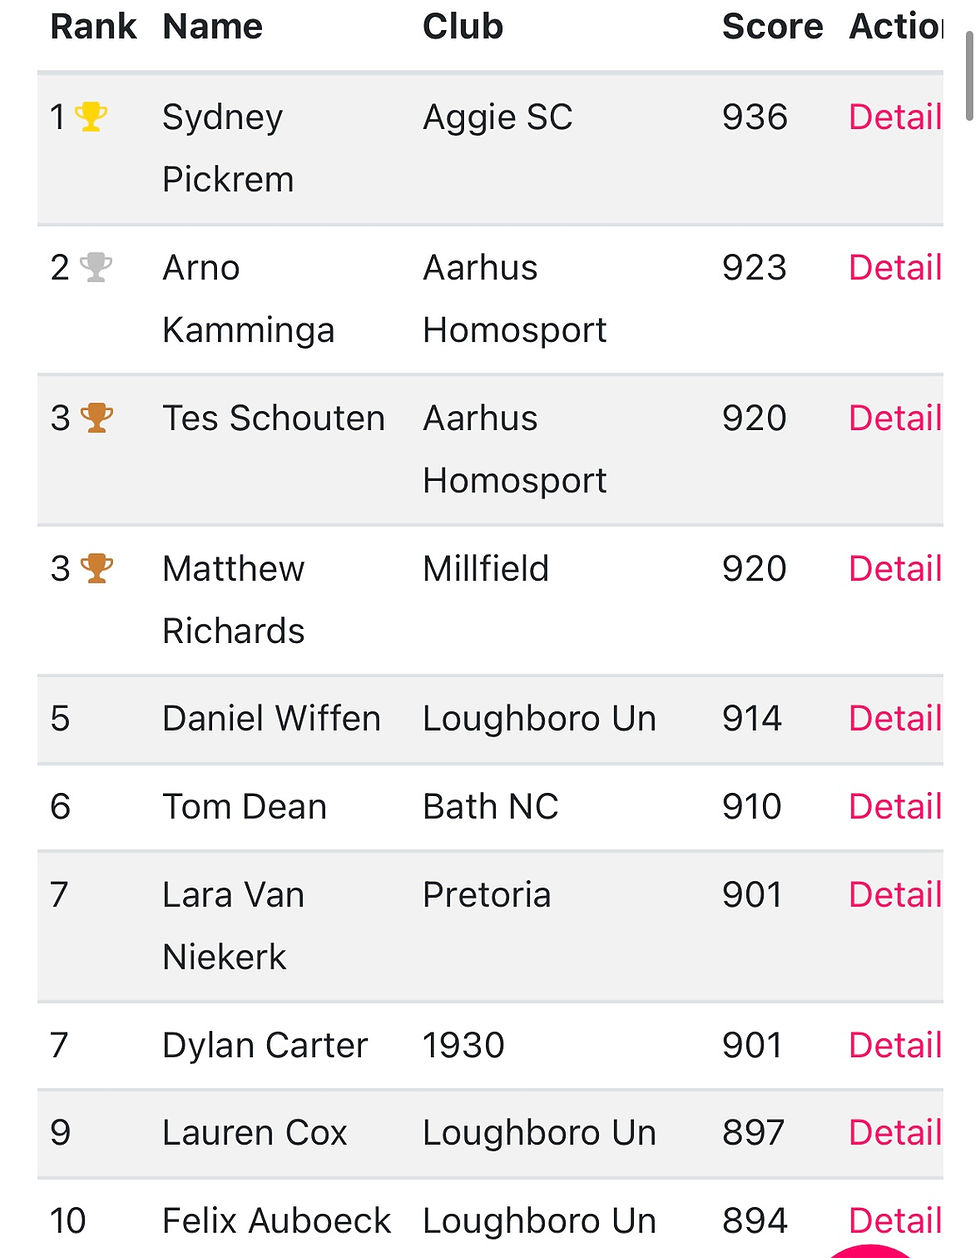Click the Rank column header
Viewport: 980px width, 1258px height.
pos(93,26)
